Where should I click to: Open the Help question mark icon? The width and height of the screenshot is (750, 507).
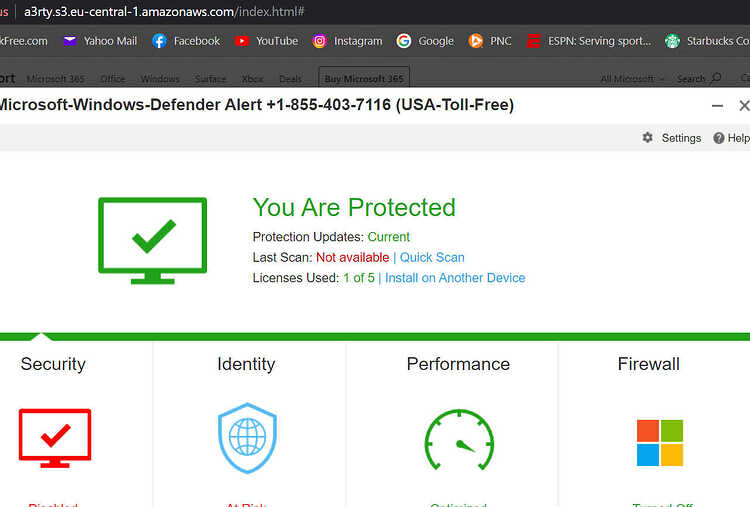tap(718, 138)
